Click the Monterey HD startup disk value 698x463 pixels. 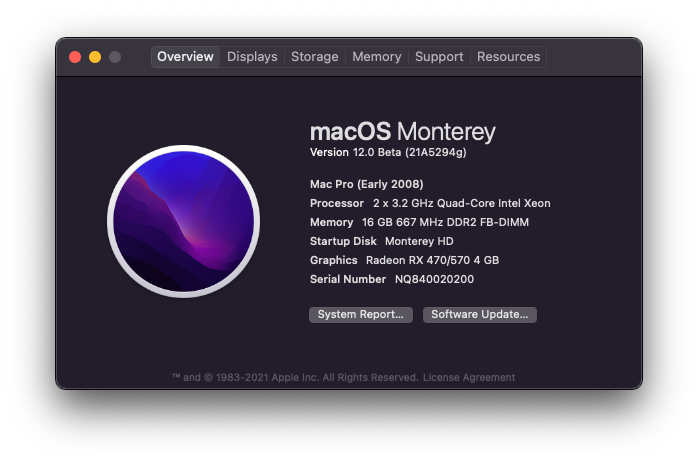click(419, 241)
